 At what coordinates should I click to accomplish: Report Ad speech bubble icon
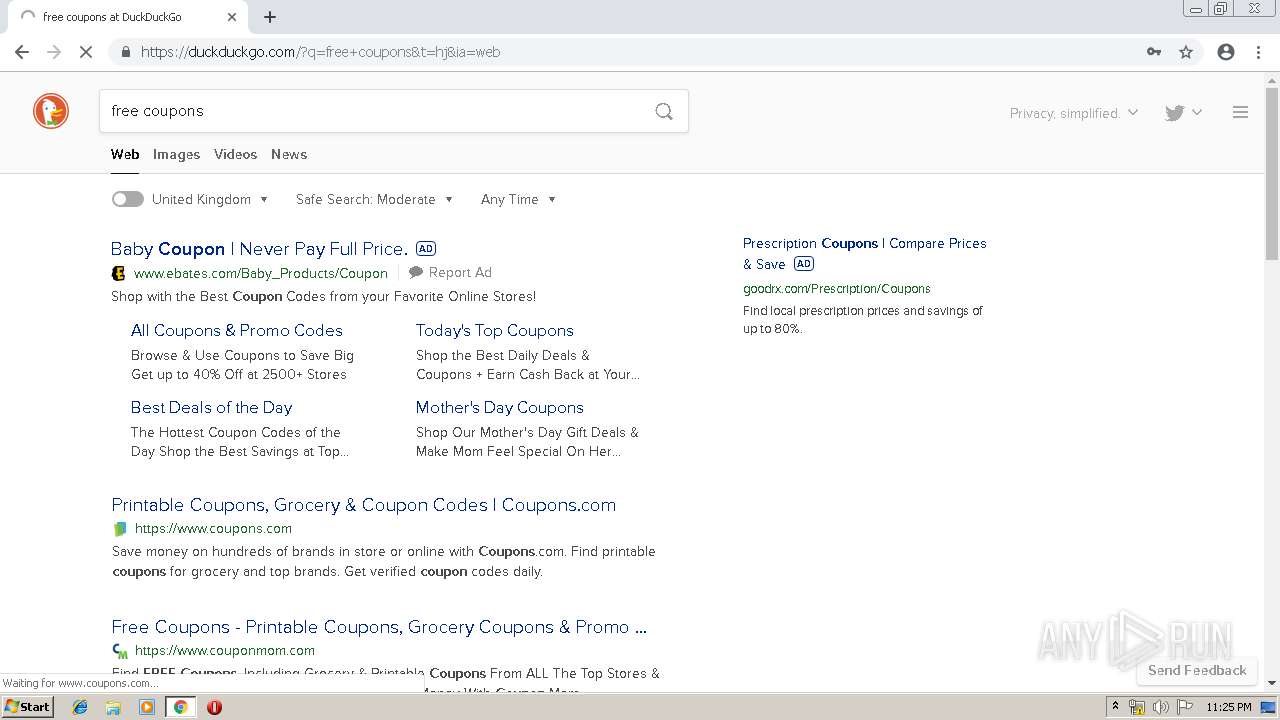click(416, 272)
